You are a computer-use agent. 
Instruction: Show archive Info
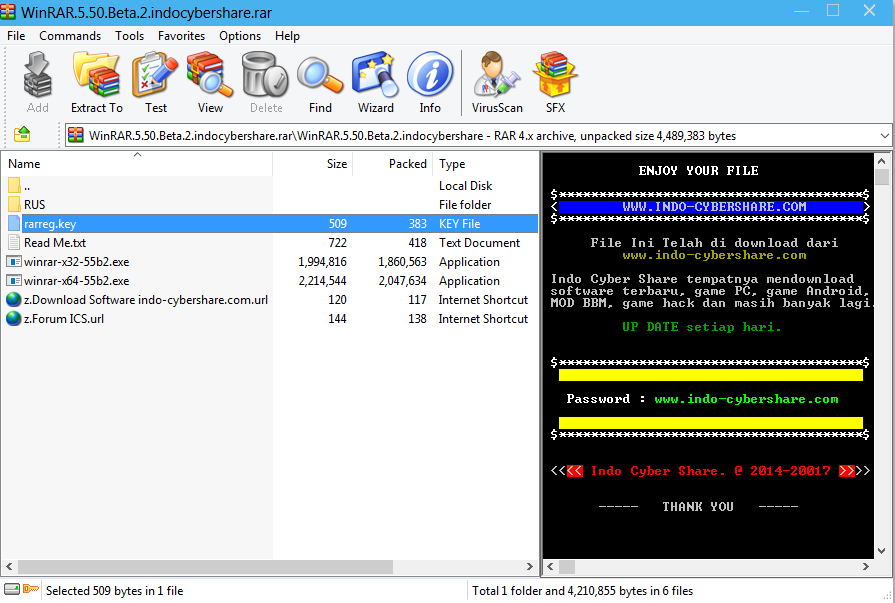click(430, 74)
